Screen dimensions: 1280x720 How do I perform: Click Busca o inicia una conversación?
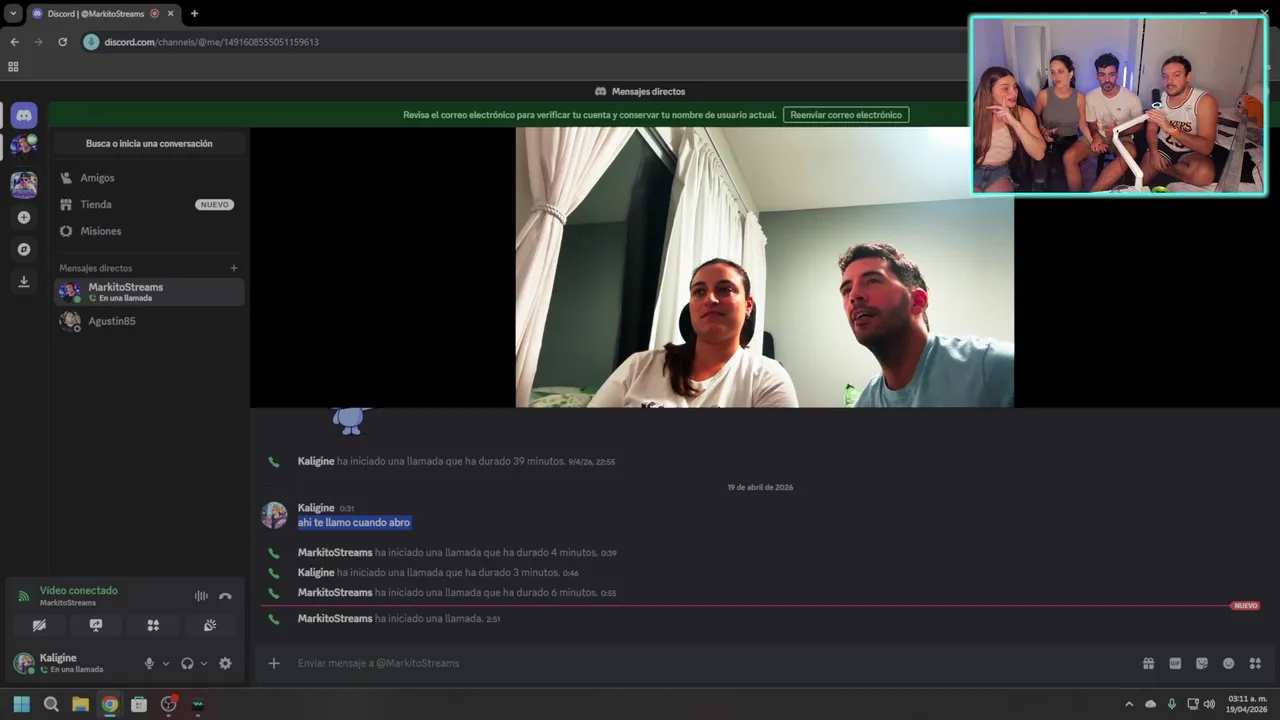click(x=149, y=144)
